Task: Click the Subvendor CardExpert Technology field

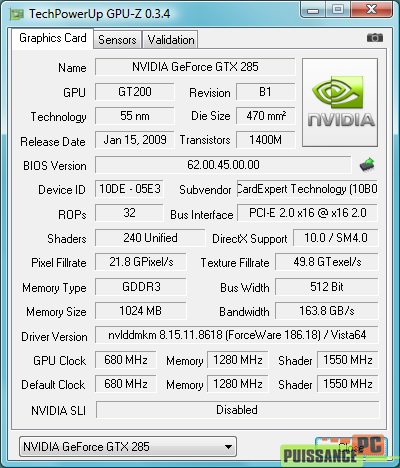Action: coord(307,189)
